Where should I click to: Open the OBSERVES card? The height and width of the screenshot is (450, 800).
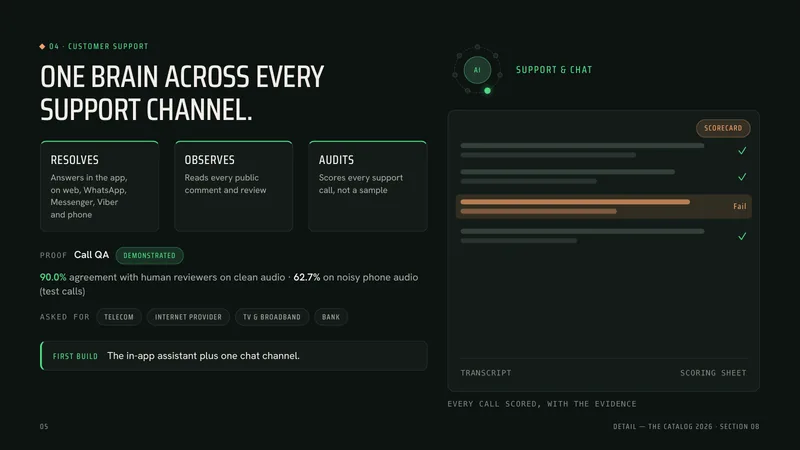(x=234, y=186)
